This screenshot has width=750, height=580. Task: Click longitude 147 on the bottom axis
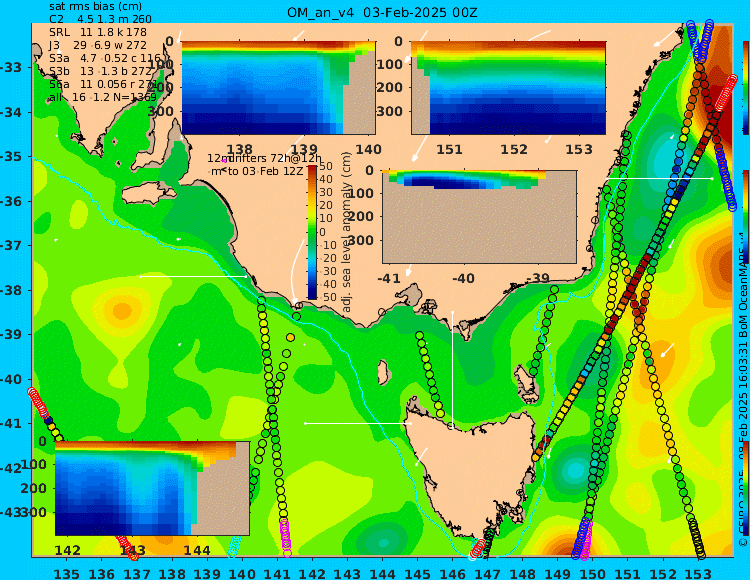point(487,573)
